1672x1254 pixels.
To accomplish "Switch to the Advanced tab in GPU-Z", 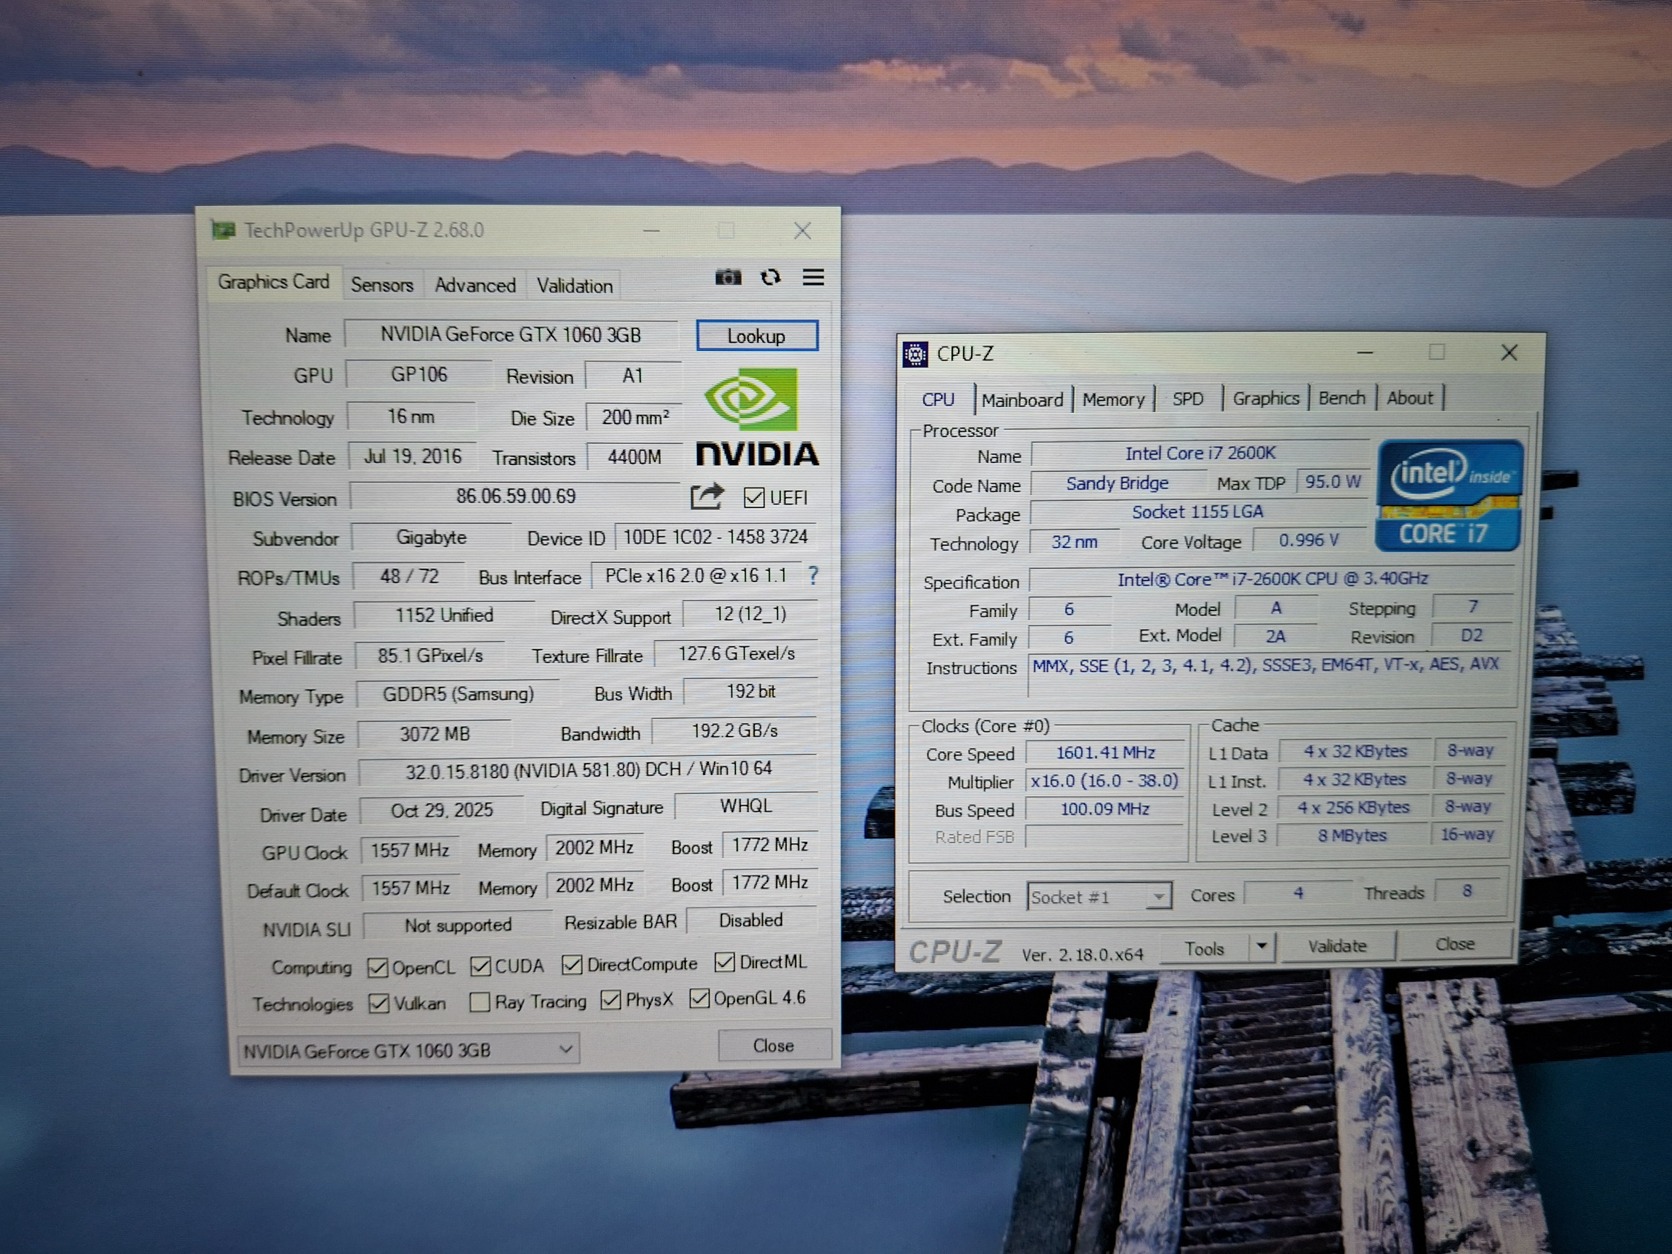I will coord(475,285).
